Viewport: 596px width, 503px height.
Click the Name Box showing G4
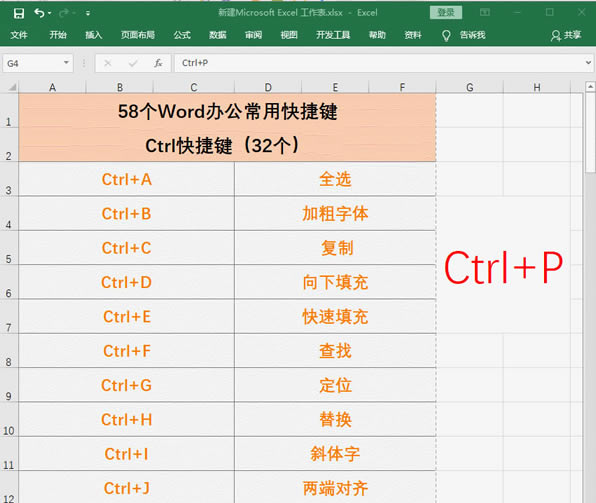pos(37,63)
